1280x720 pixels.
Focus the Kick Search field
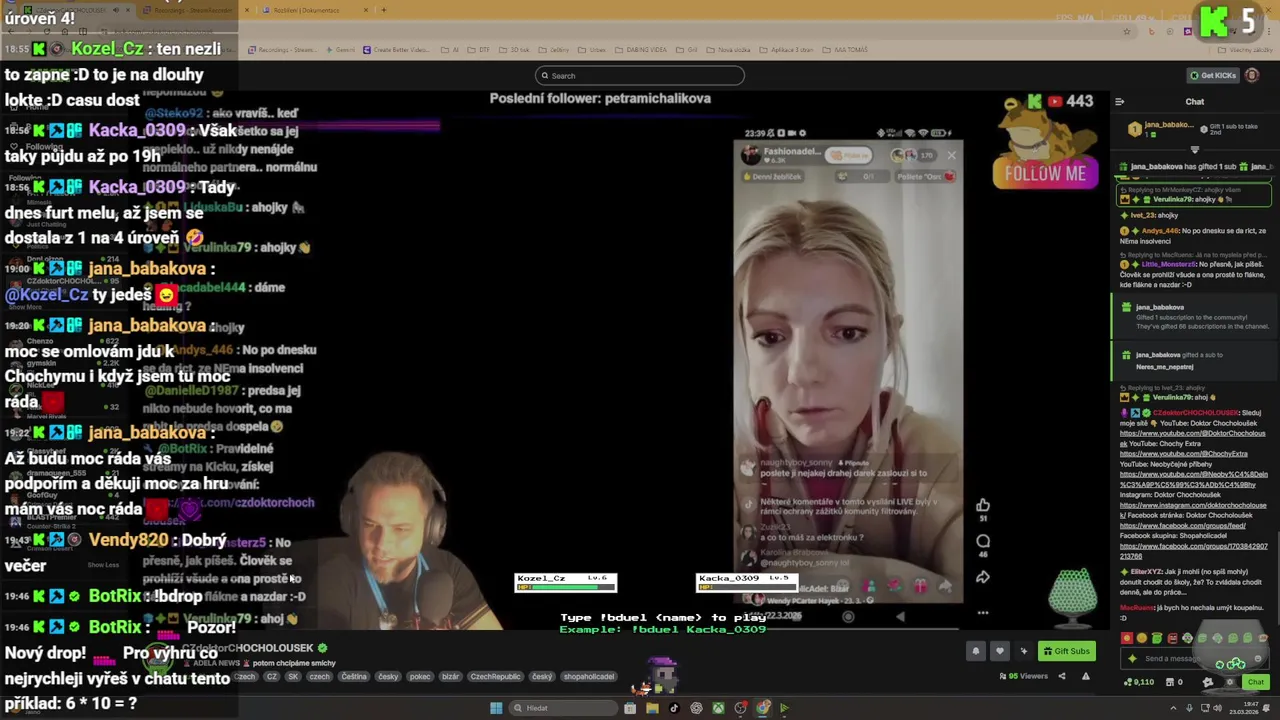point(640,75)
